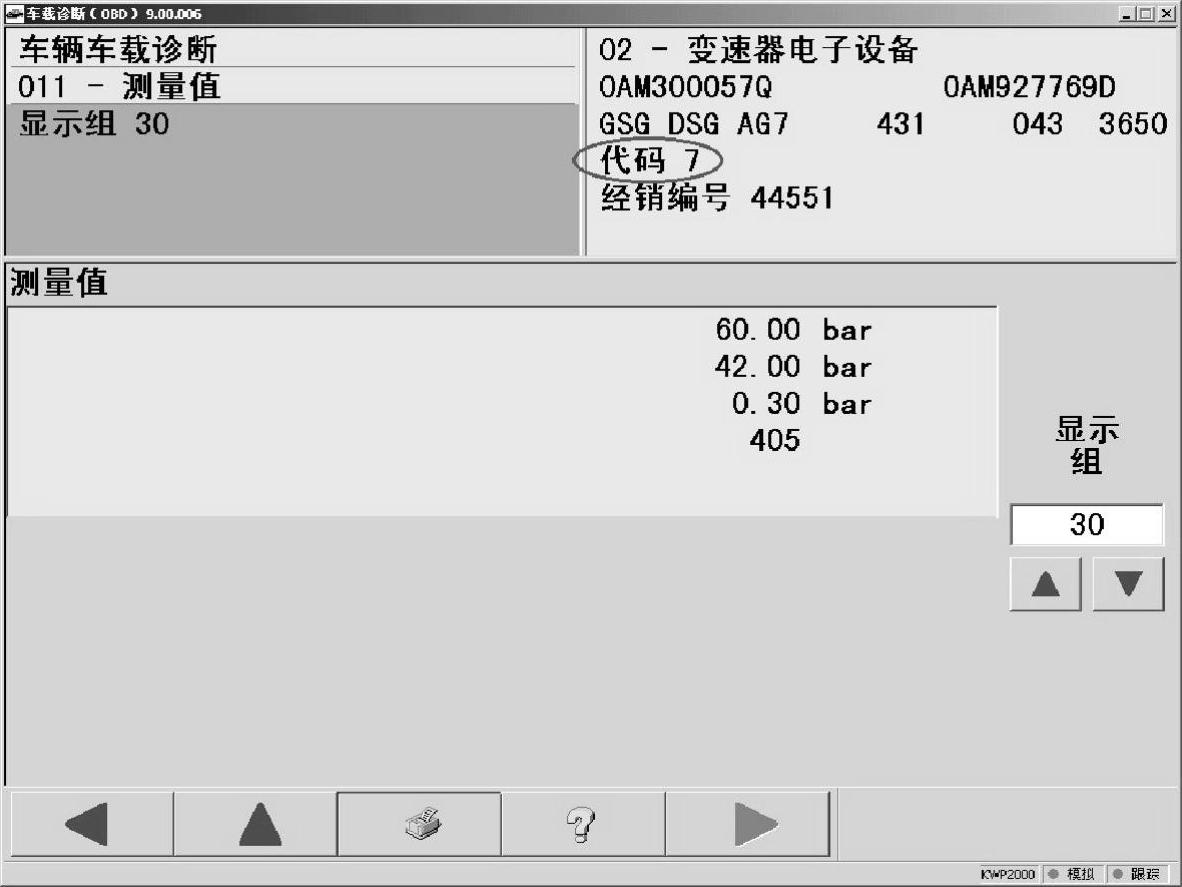Screen dimensions: 1182x887
Task: Open help with the question mark button
Action: (583, 824)
